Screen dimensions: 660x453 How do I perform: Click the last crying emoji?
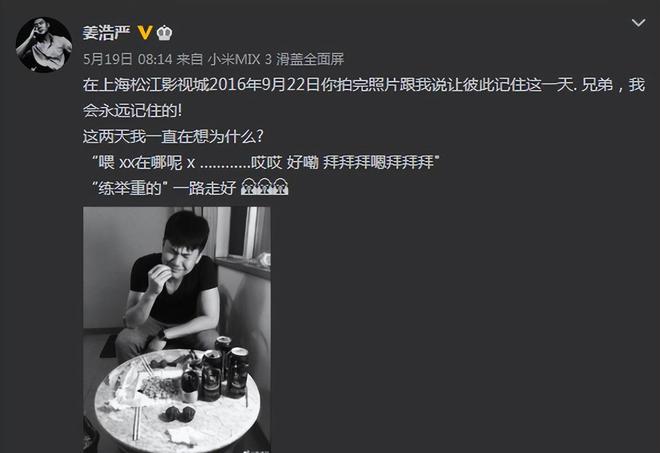point(280,187)
